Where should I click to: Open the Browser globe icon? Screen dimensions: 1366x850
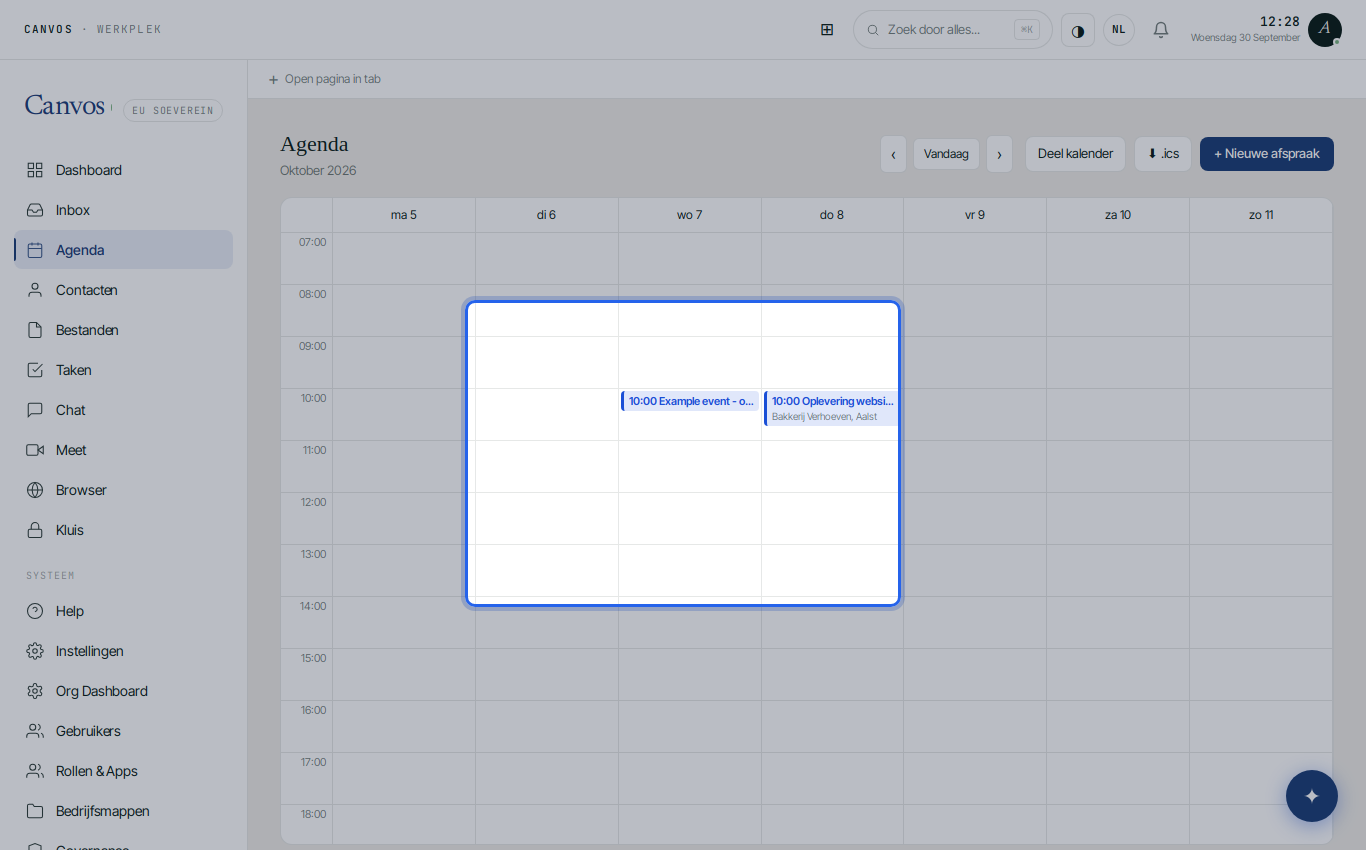click(x=35, y=490)
